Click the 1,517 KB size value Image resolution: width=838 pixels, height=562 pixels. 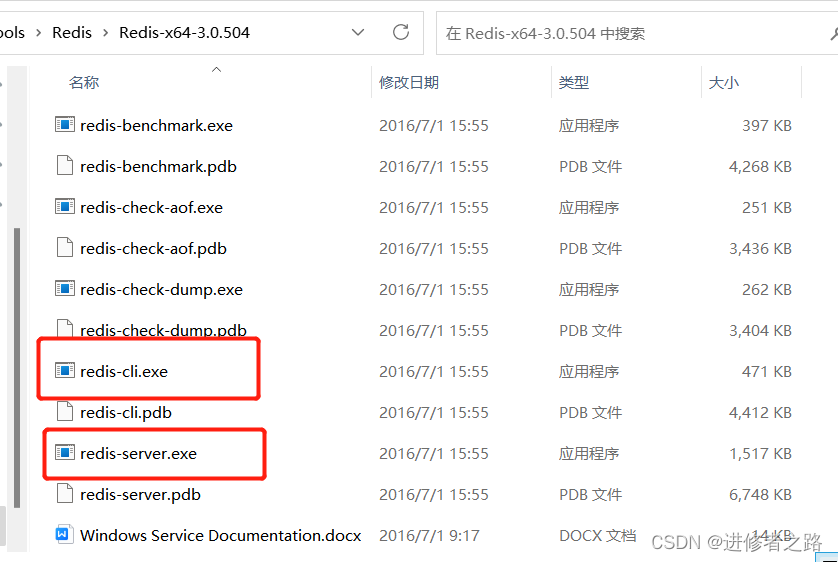point(760,454)
